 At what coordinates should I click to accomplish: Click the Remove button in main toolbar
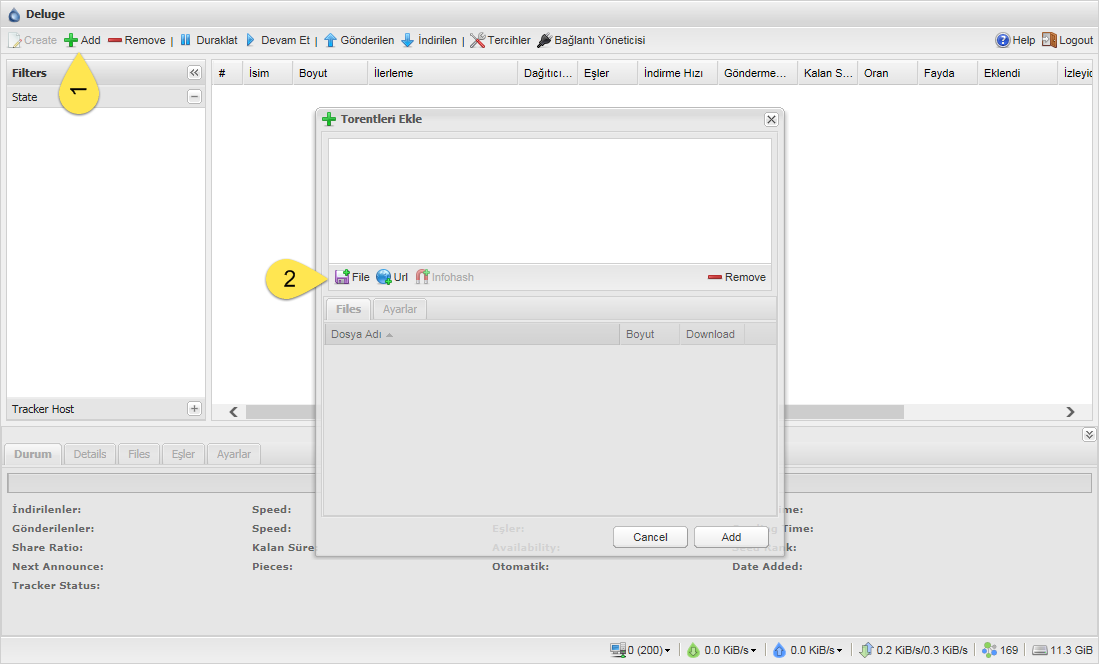137,41
